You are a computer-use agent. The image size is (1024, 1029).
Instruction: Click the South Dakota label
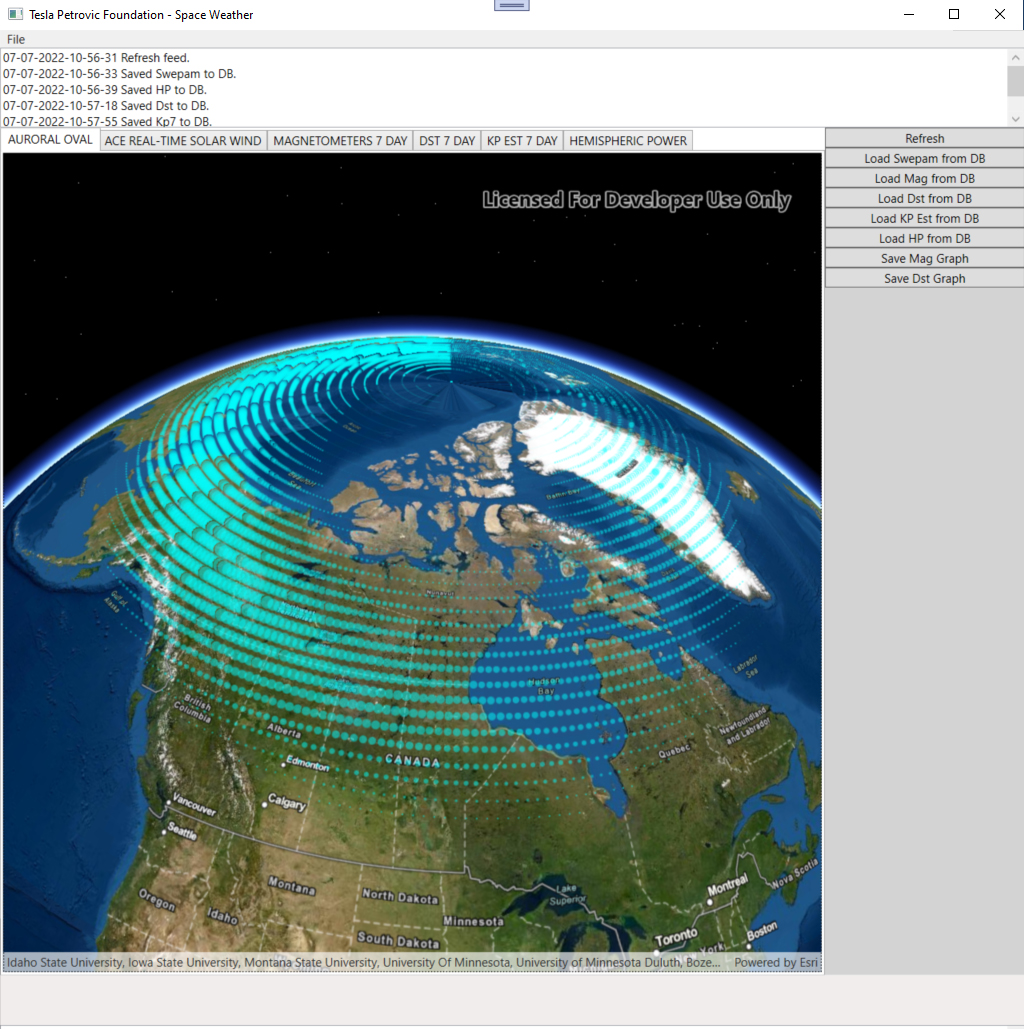pyautogui.click(x=398, y=940)
